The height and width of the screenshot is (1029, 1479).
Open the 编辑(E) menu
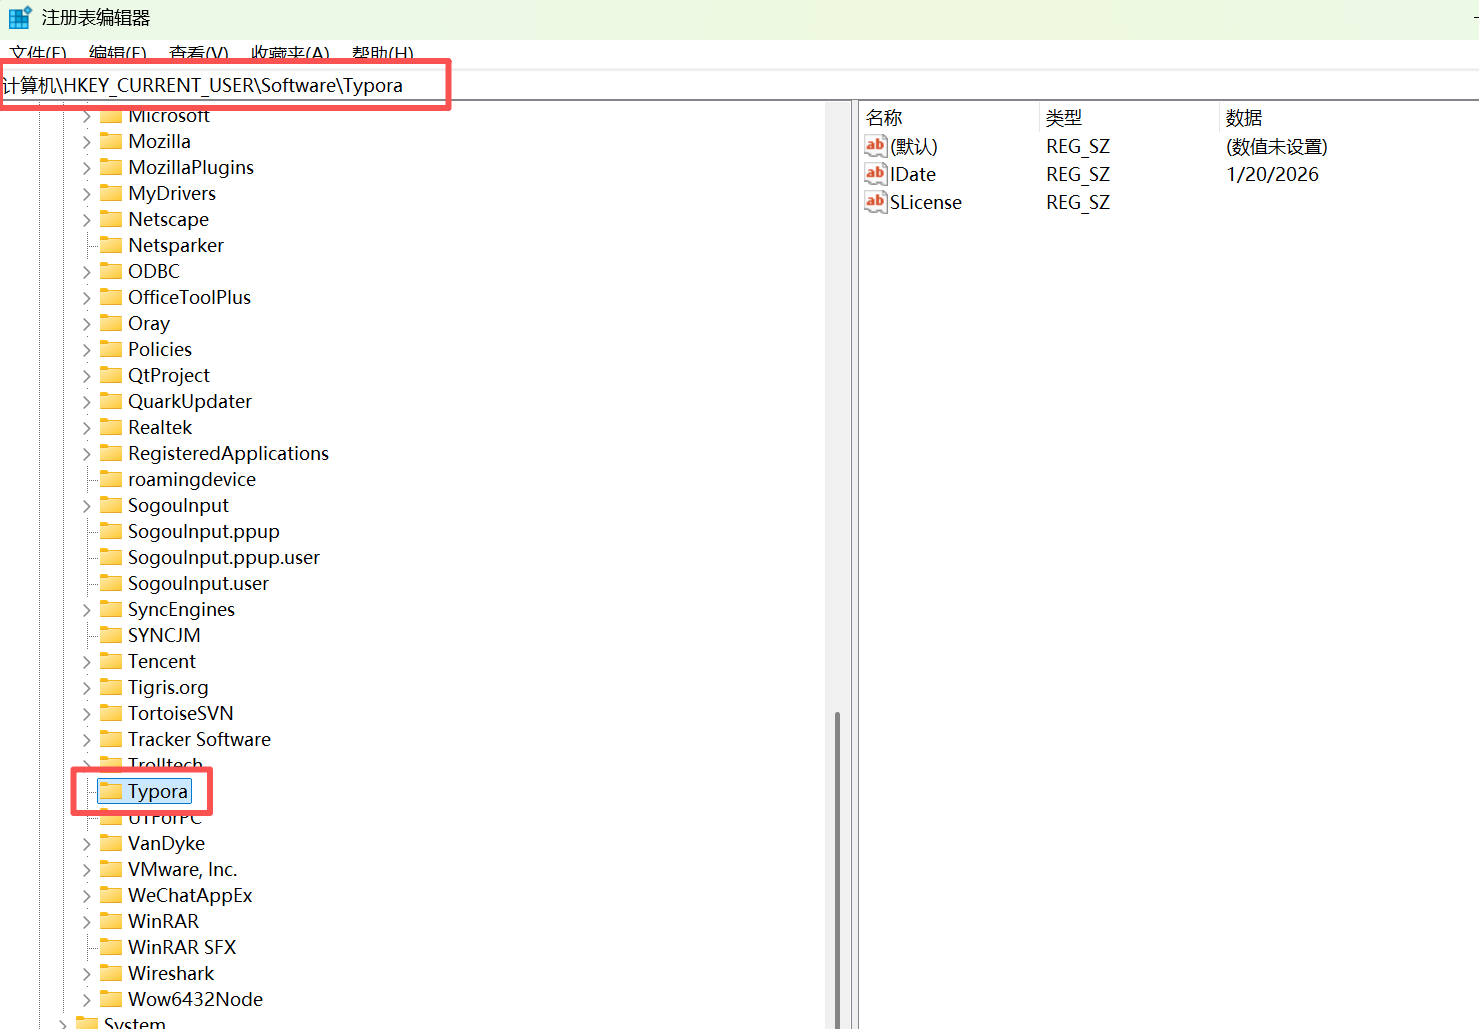[x=117, y=54]
